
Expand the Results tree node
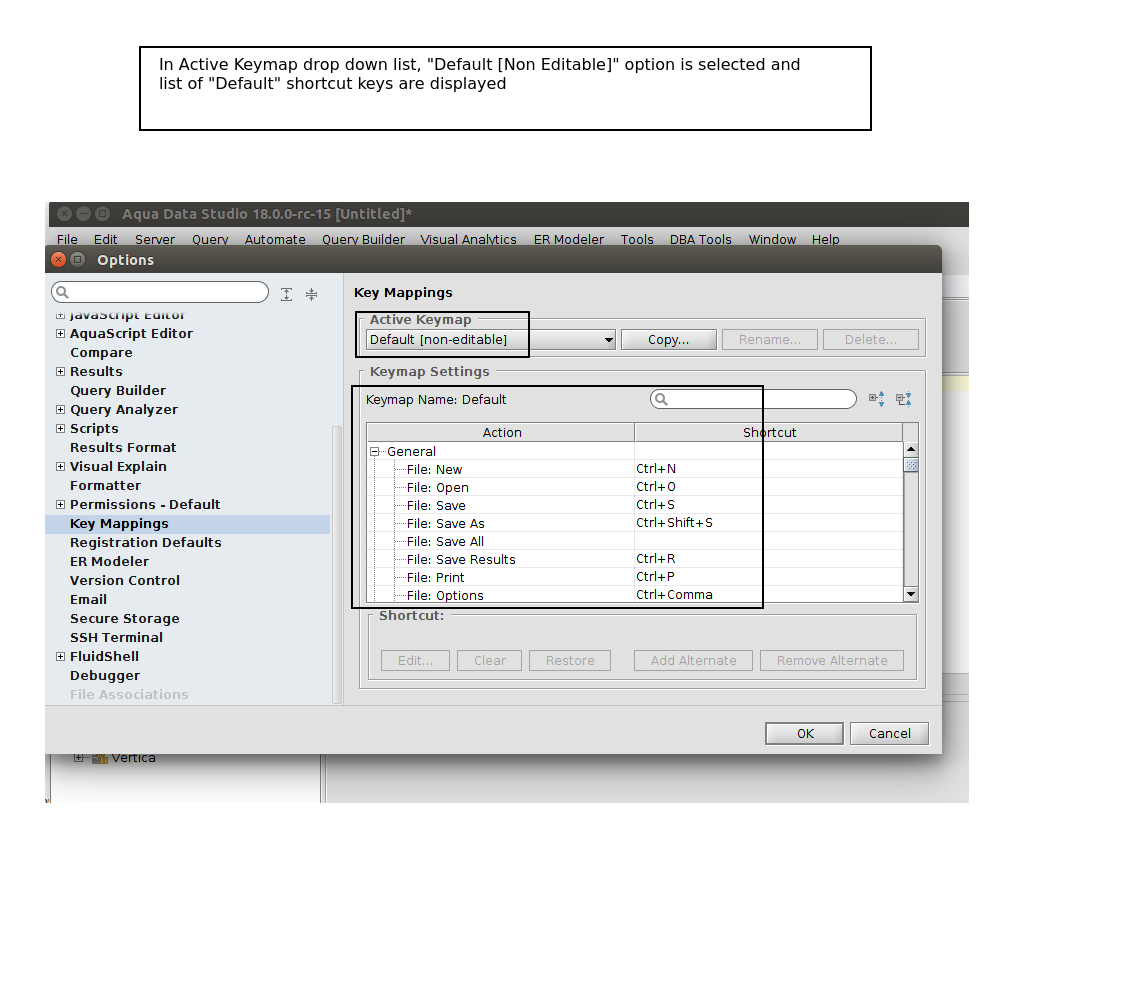(x=60, y=371)
